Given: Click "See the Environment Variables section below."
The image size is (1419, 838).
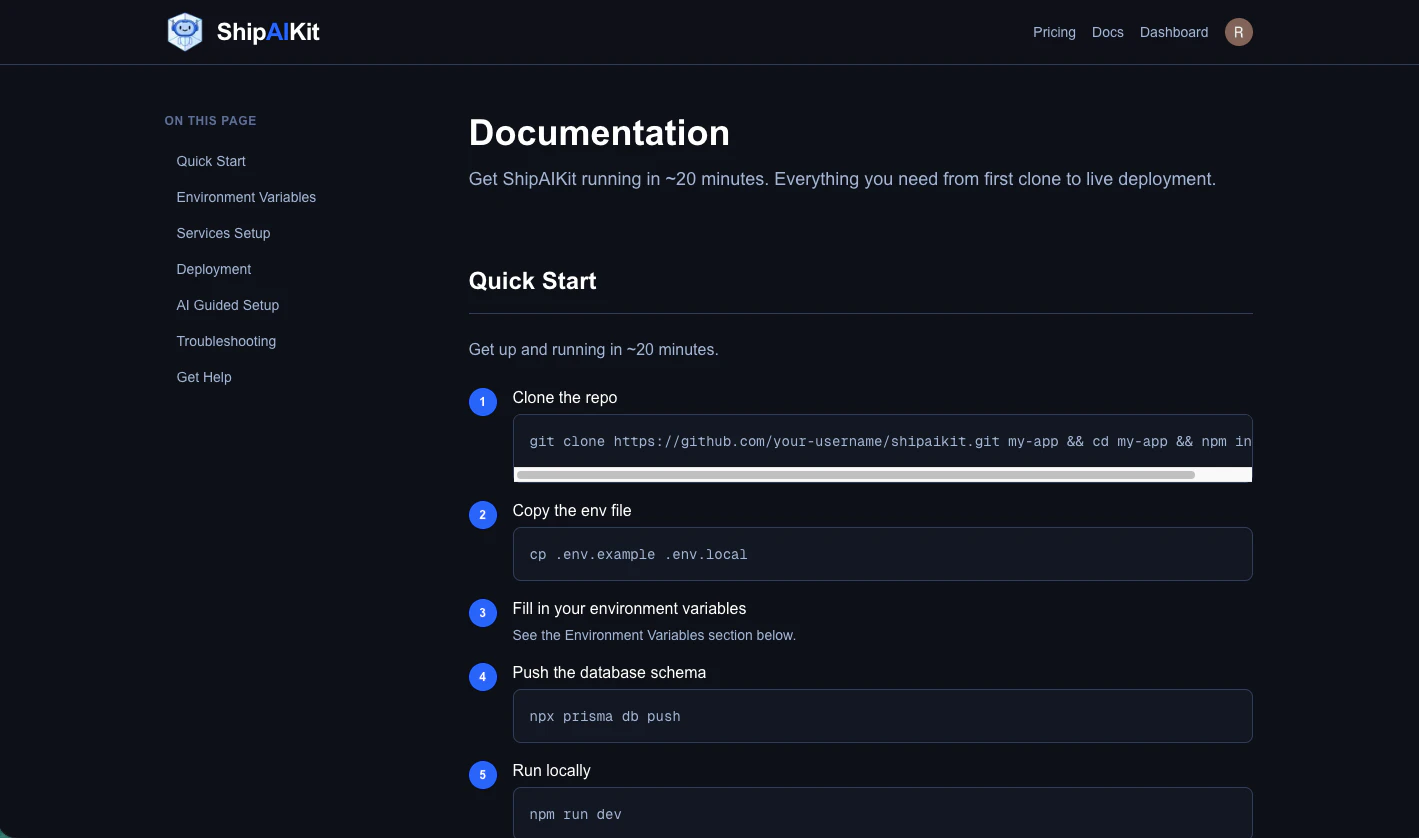Looking at the screenshot, I should coord(654,635).
